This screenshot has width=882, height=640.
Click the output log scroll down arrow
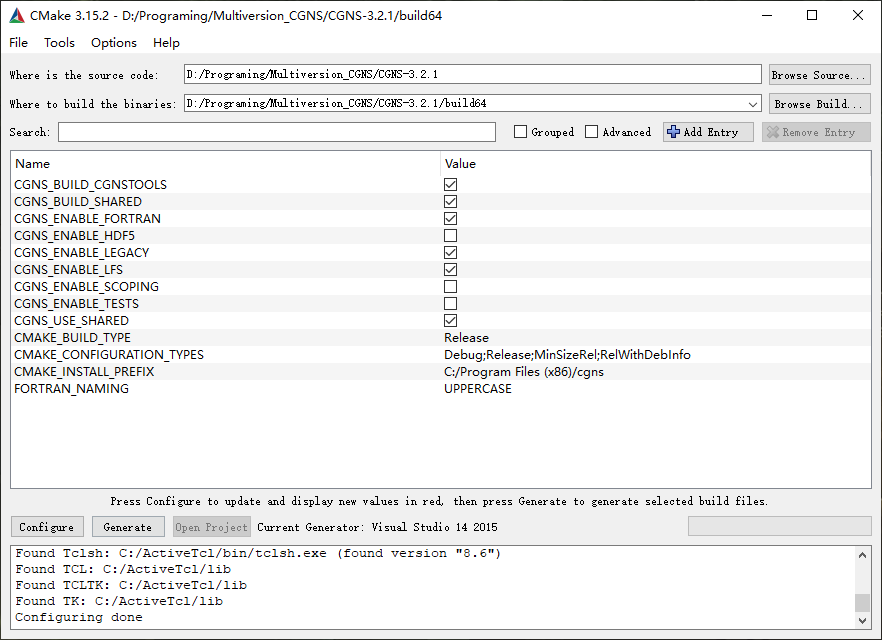(x=862, y=621)
